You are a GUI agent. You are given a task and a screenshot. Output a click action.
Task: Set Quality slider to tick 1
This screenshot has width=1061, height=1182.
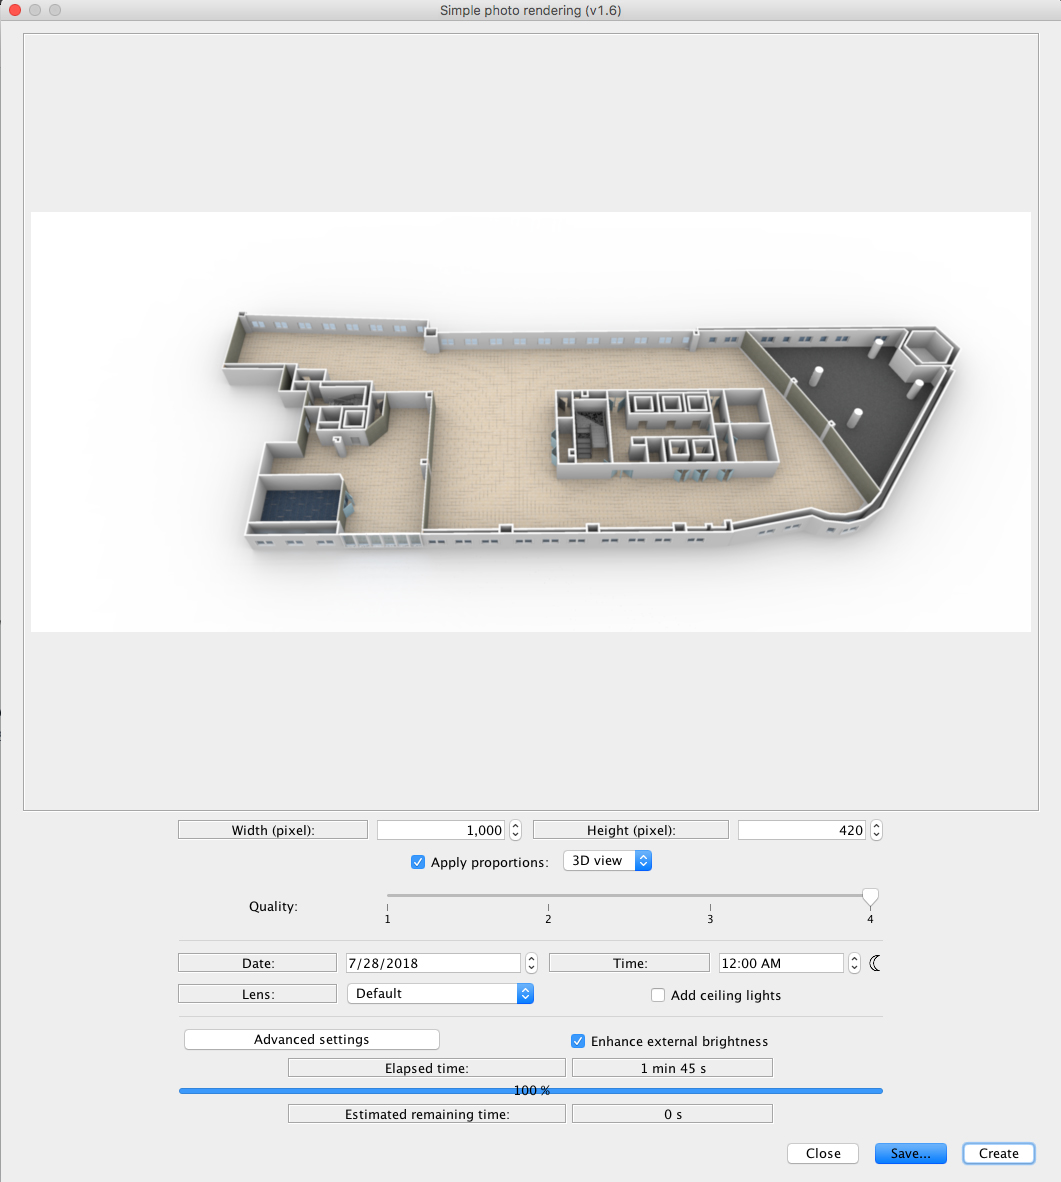(388, 896)
